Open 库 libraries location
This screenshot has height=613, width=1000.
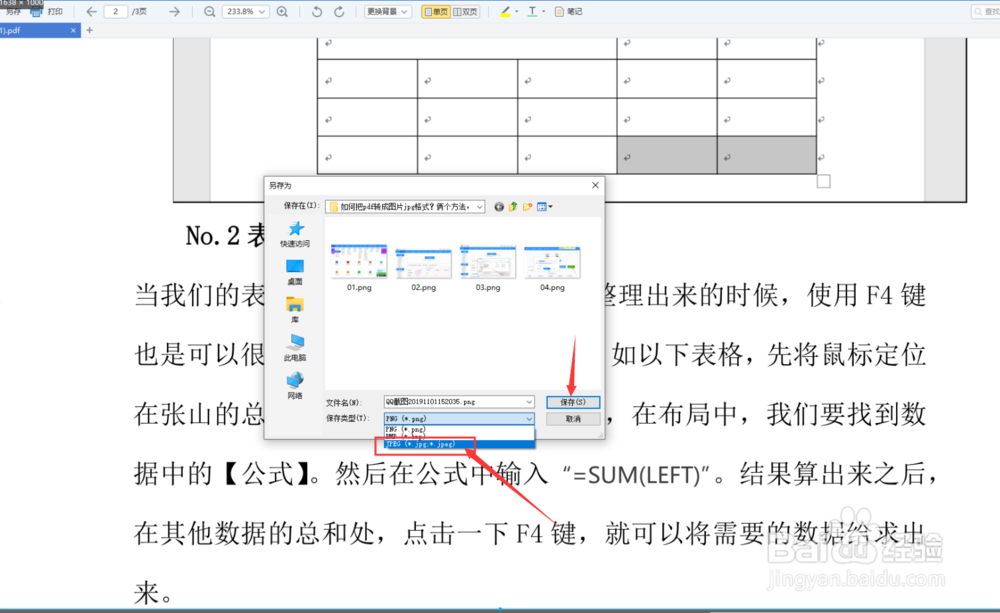295,311
